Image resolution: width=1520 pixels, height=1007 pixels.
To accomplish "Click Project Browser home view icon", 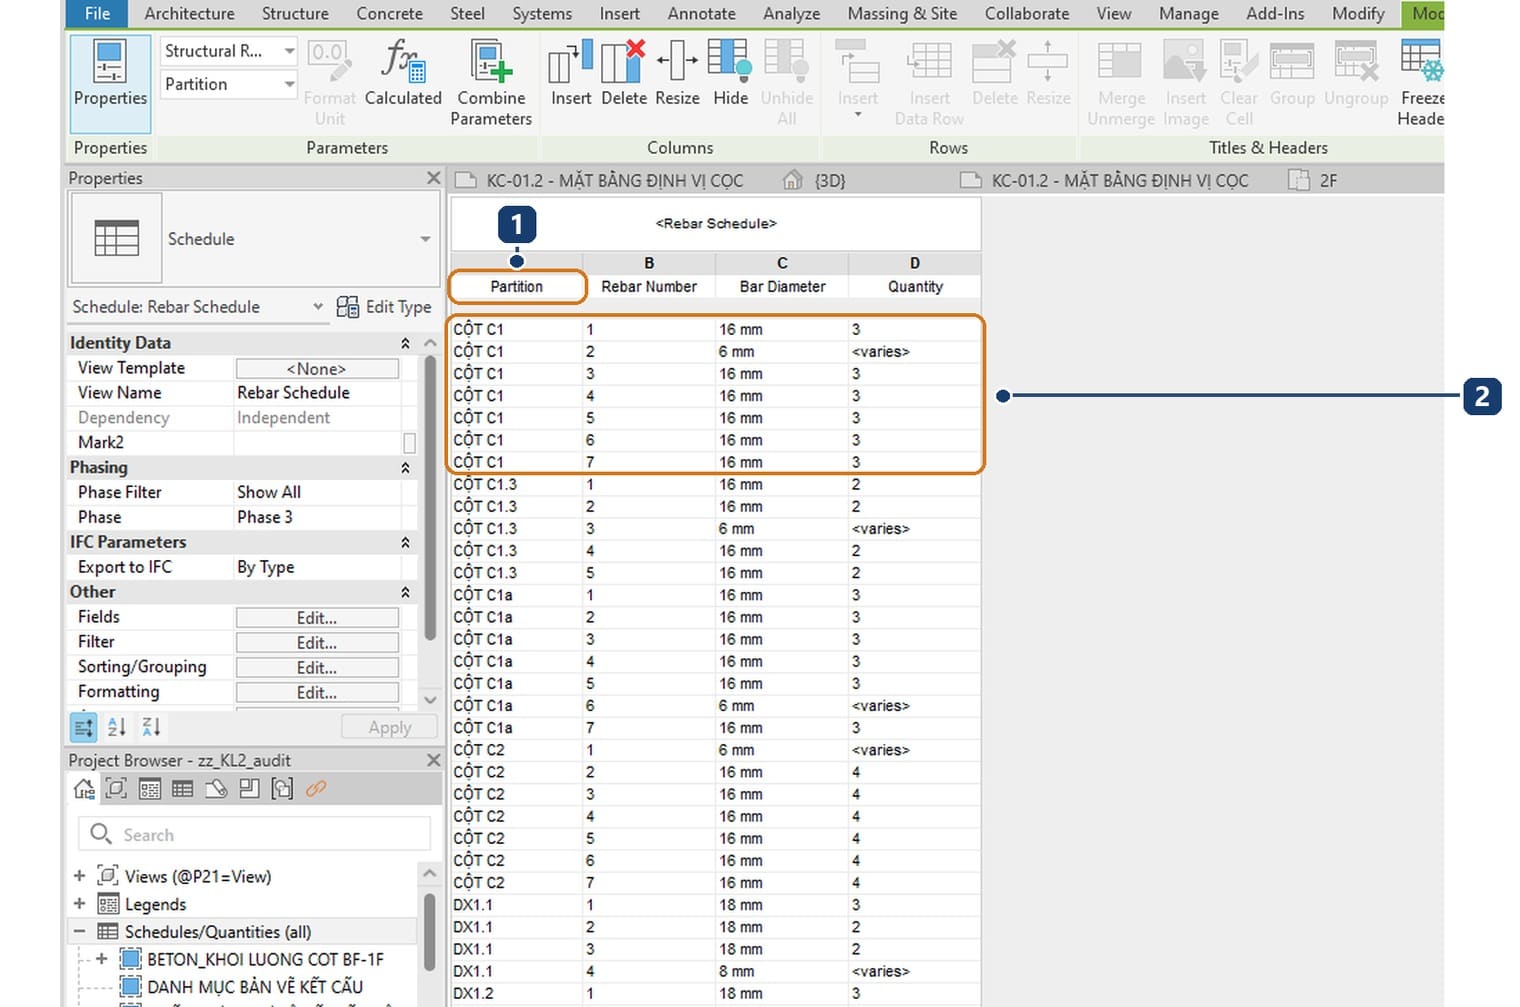I will point(85,789).
